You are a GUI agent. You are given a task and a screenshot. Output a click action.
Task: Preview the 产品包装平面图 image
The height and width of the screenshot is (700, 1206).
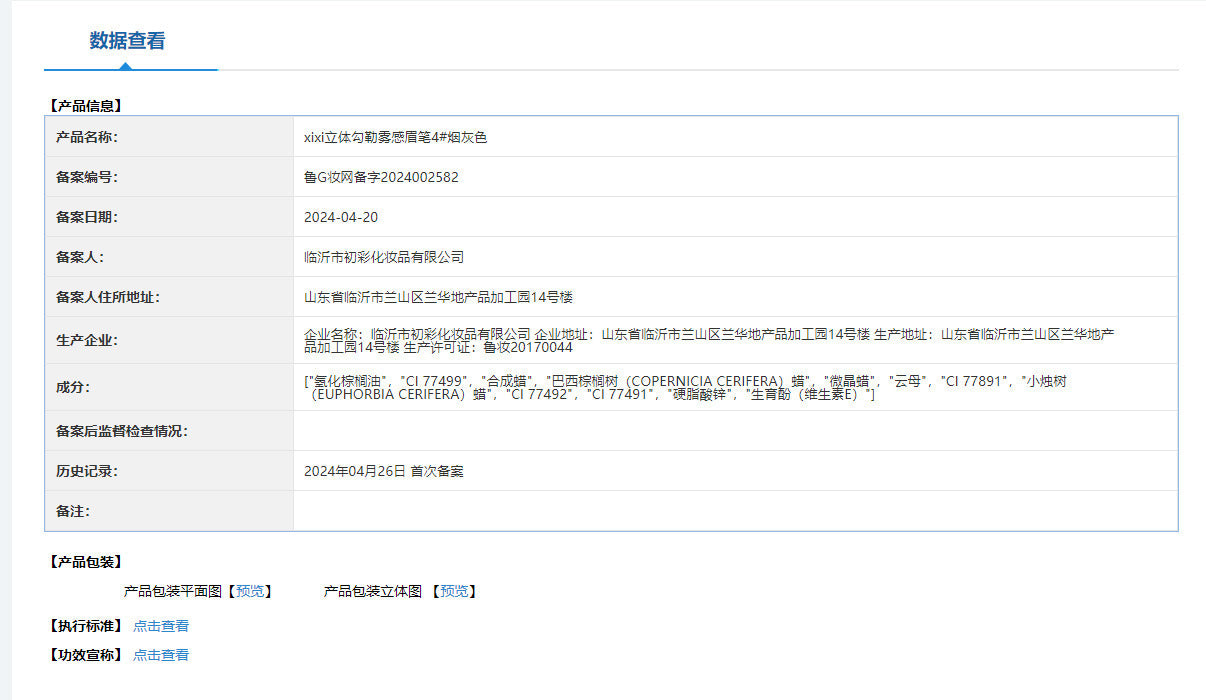pos(250,591)
